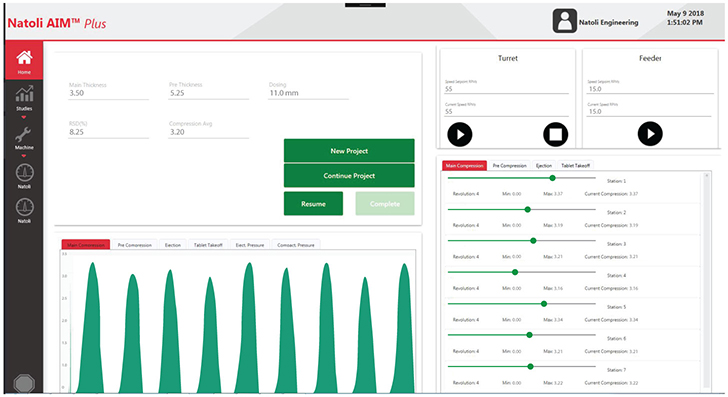Click Station 4 Current Compression 3.16 text
Viewport: 728px width, 397px height.
coord(611,288)
